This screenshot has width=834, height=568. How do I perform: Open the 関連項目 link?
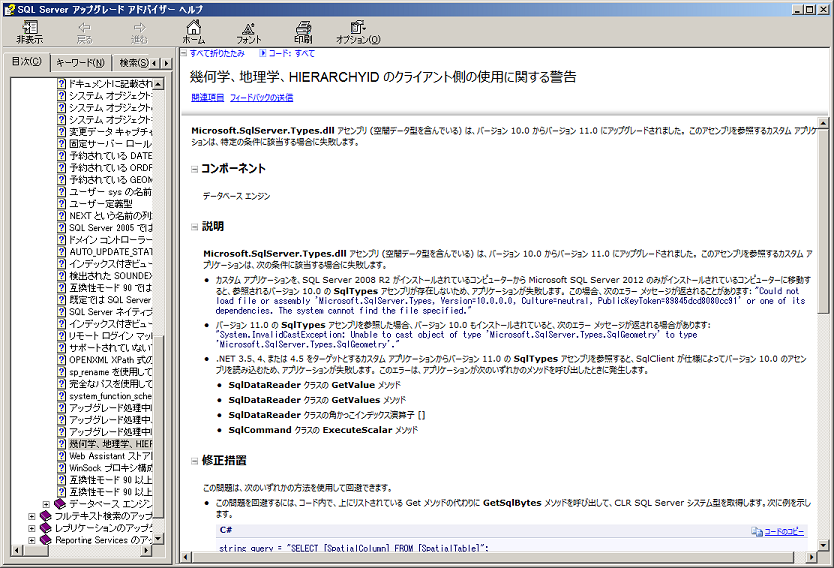(208, 97)
